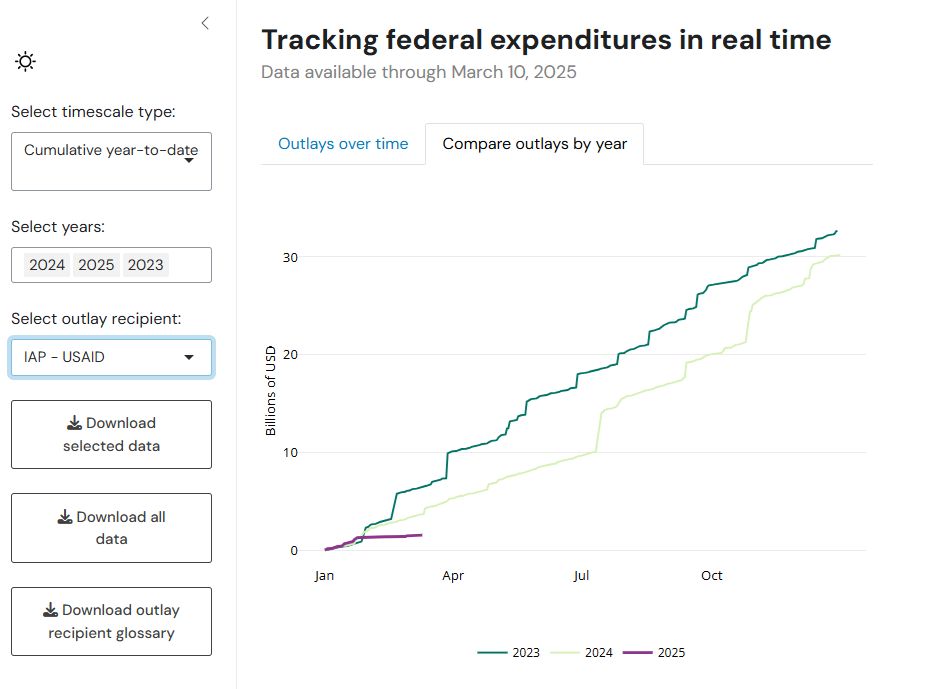Click the '20' y-axis label

click(290, 355)
